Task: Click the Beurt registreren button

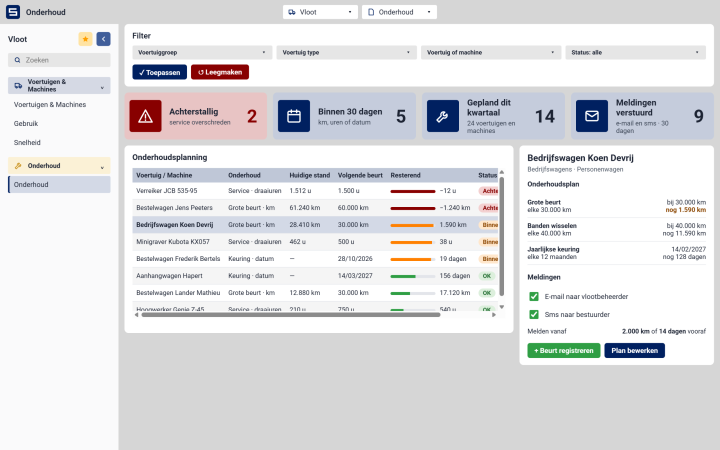Action: point(563,350)
